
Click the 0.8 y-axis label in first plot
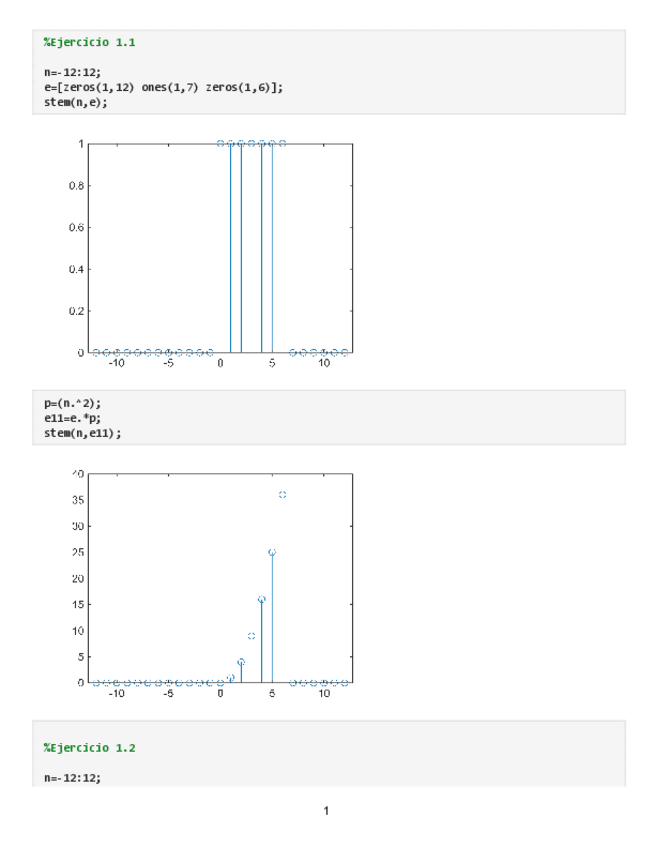[x=76, y=185]
